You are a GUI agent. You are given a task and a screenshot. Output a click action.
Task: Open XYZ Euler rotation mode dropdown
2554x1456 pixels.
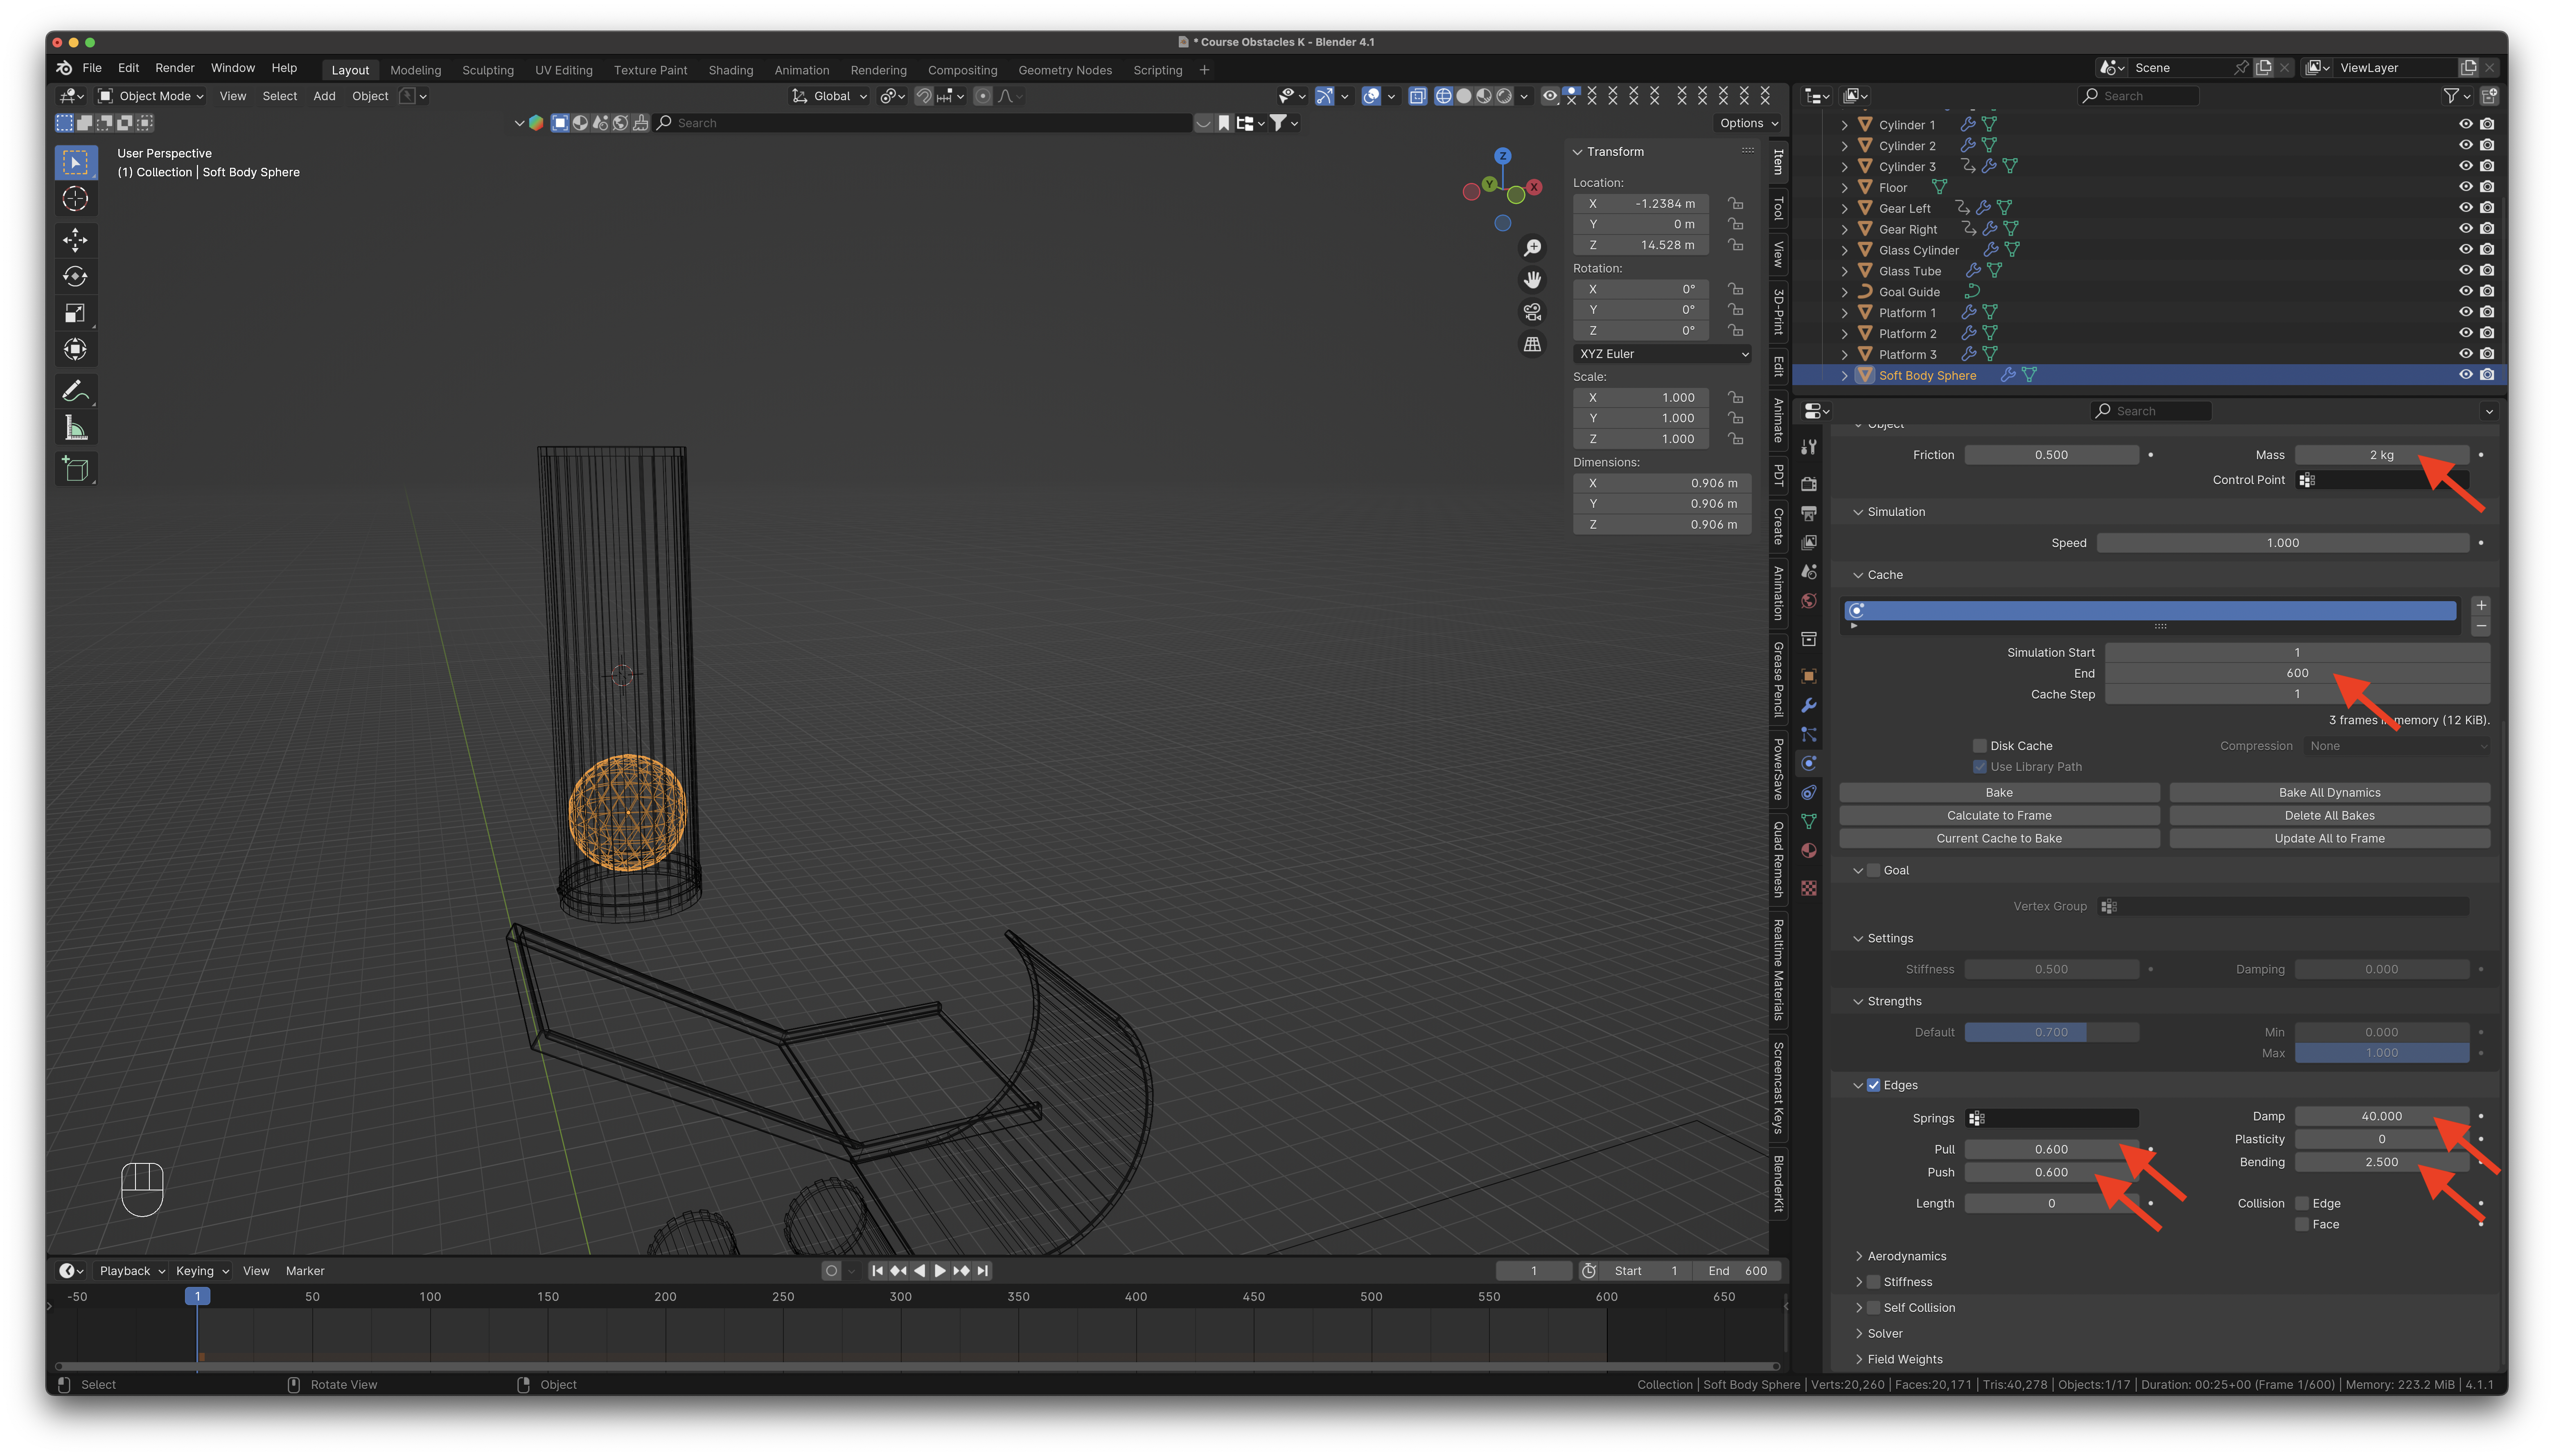[x=1662, y=354]
